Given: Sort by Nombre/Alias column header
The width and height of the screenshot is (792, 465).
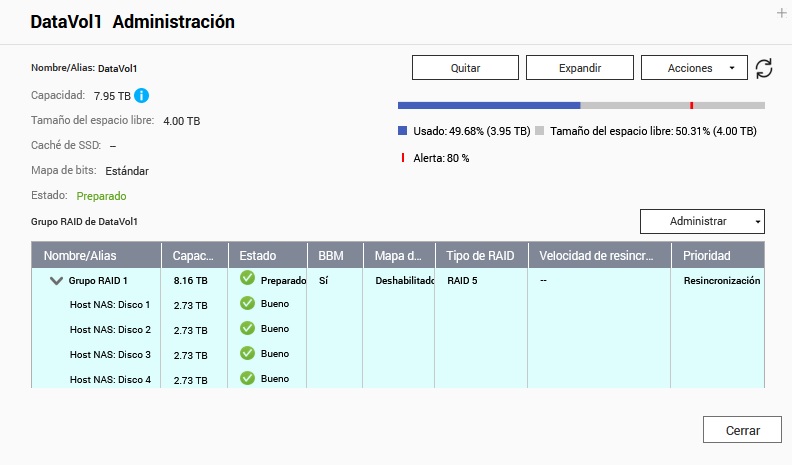Looking at the screenshot, I should pyautogui.click(x=95, y=255).
